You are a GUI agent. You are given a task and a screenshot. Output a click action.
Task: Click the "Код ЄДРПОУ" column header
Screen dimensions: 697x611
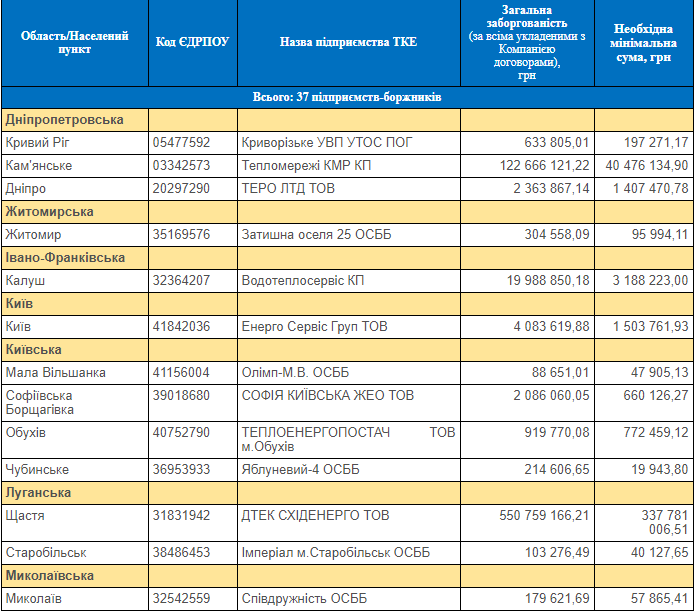coord(193,42)
